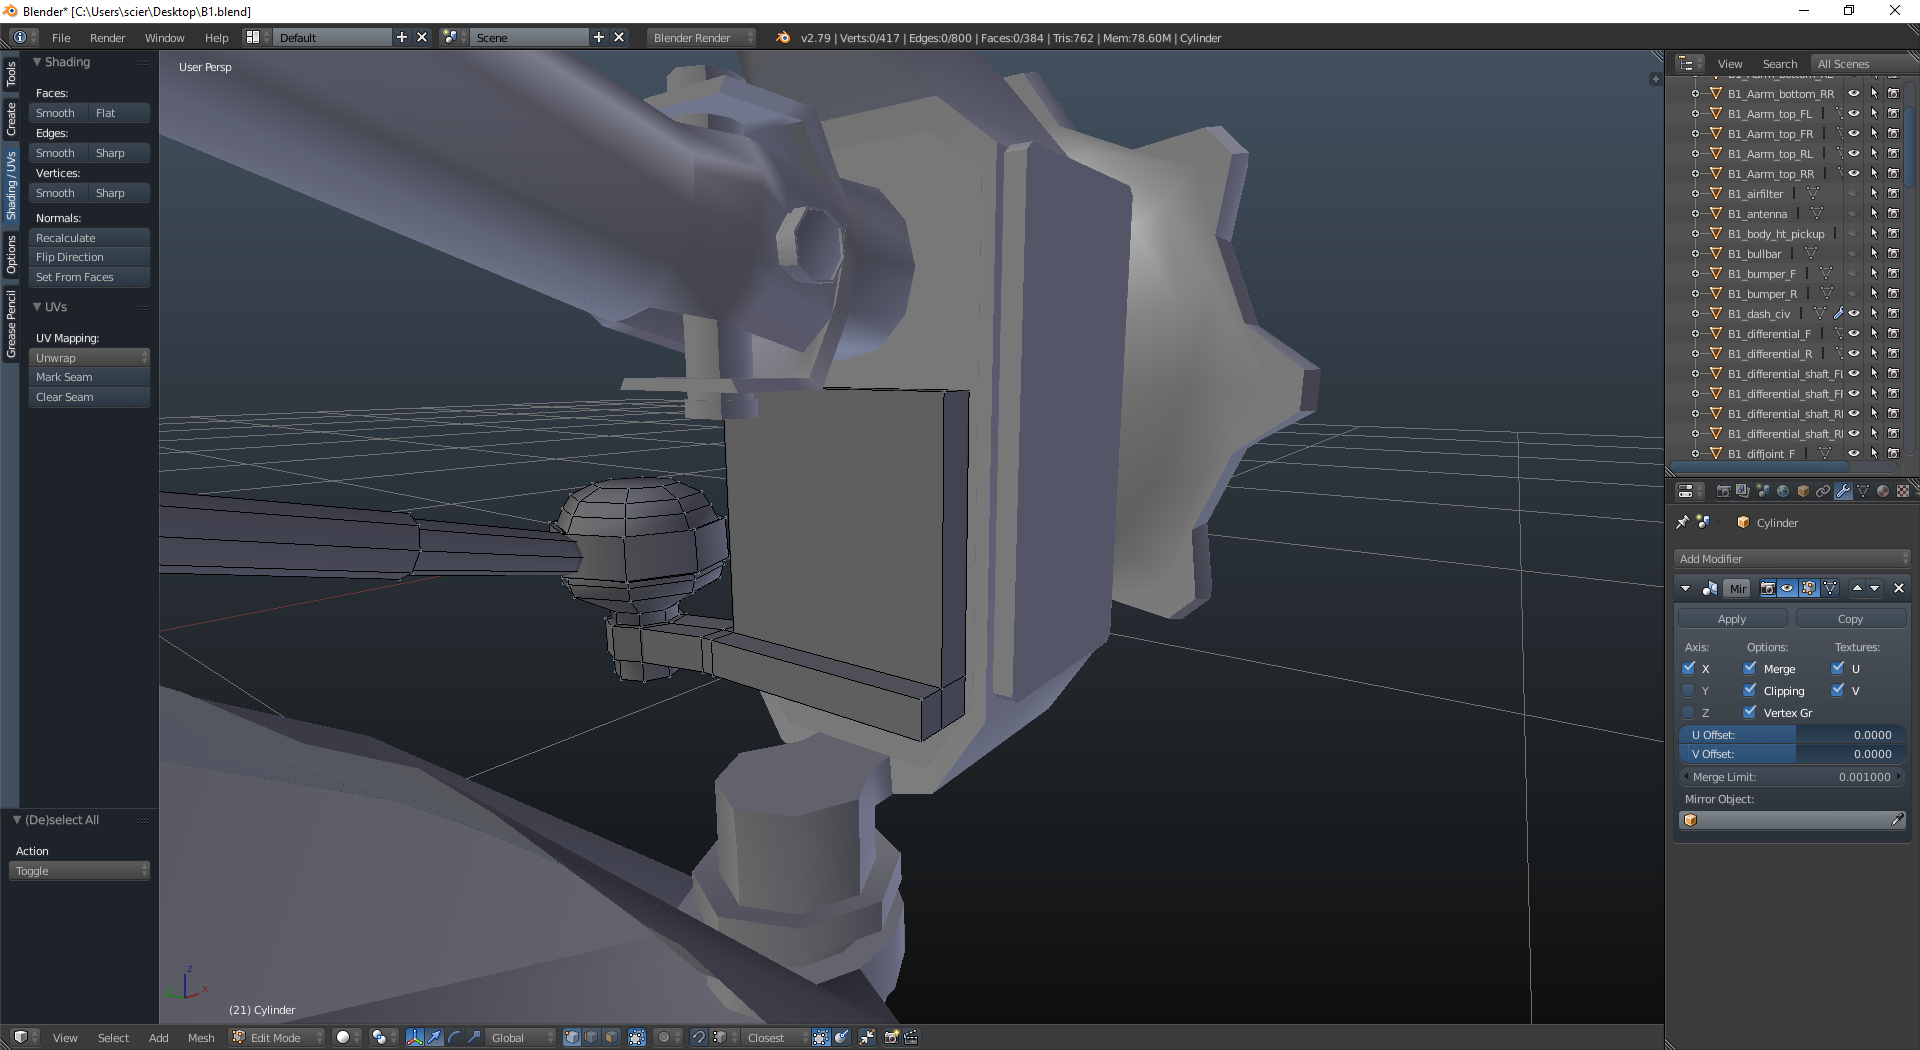This screenshot has height=1050, width=1920.
Task: Click the Merge Limit value slider
Action: 1792,777
